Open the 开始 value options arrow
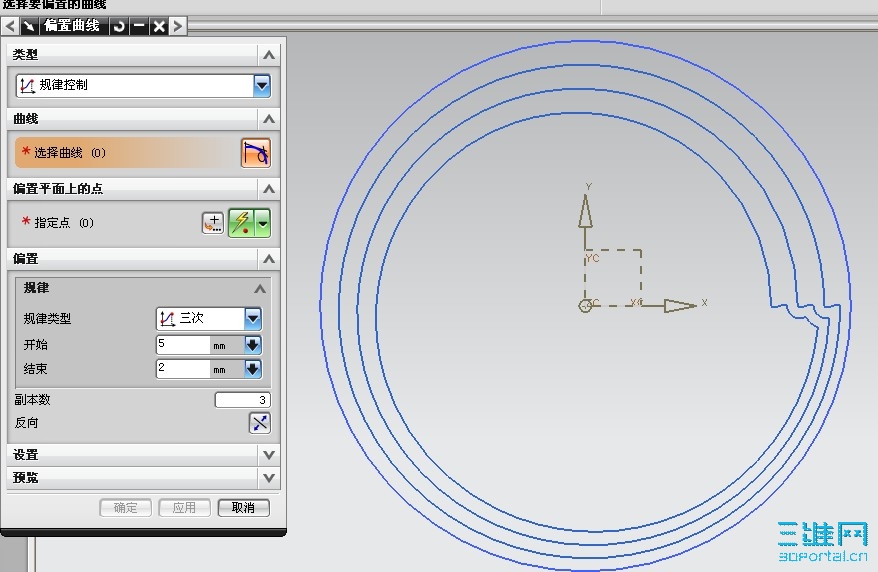This screenshot has height=572, width=878. click(x=253, y=344)
